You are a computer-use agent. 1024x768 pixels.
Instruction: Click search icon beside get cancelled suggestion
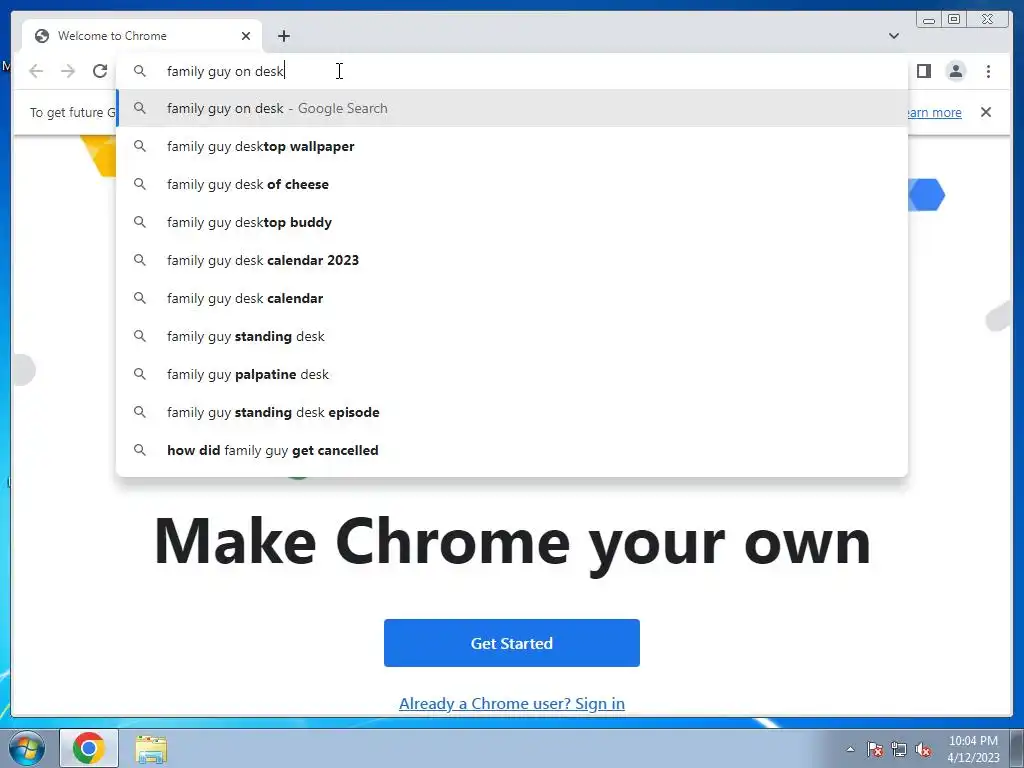[x=140, y=450]
